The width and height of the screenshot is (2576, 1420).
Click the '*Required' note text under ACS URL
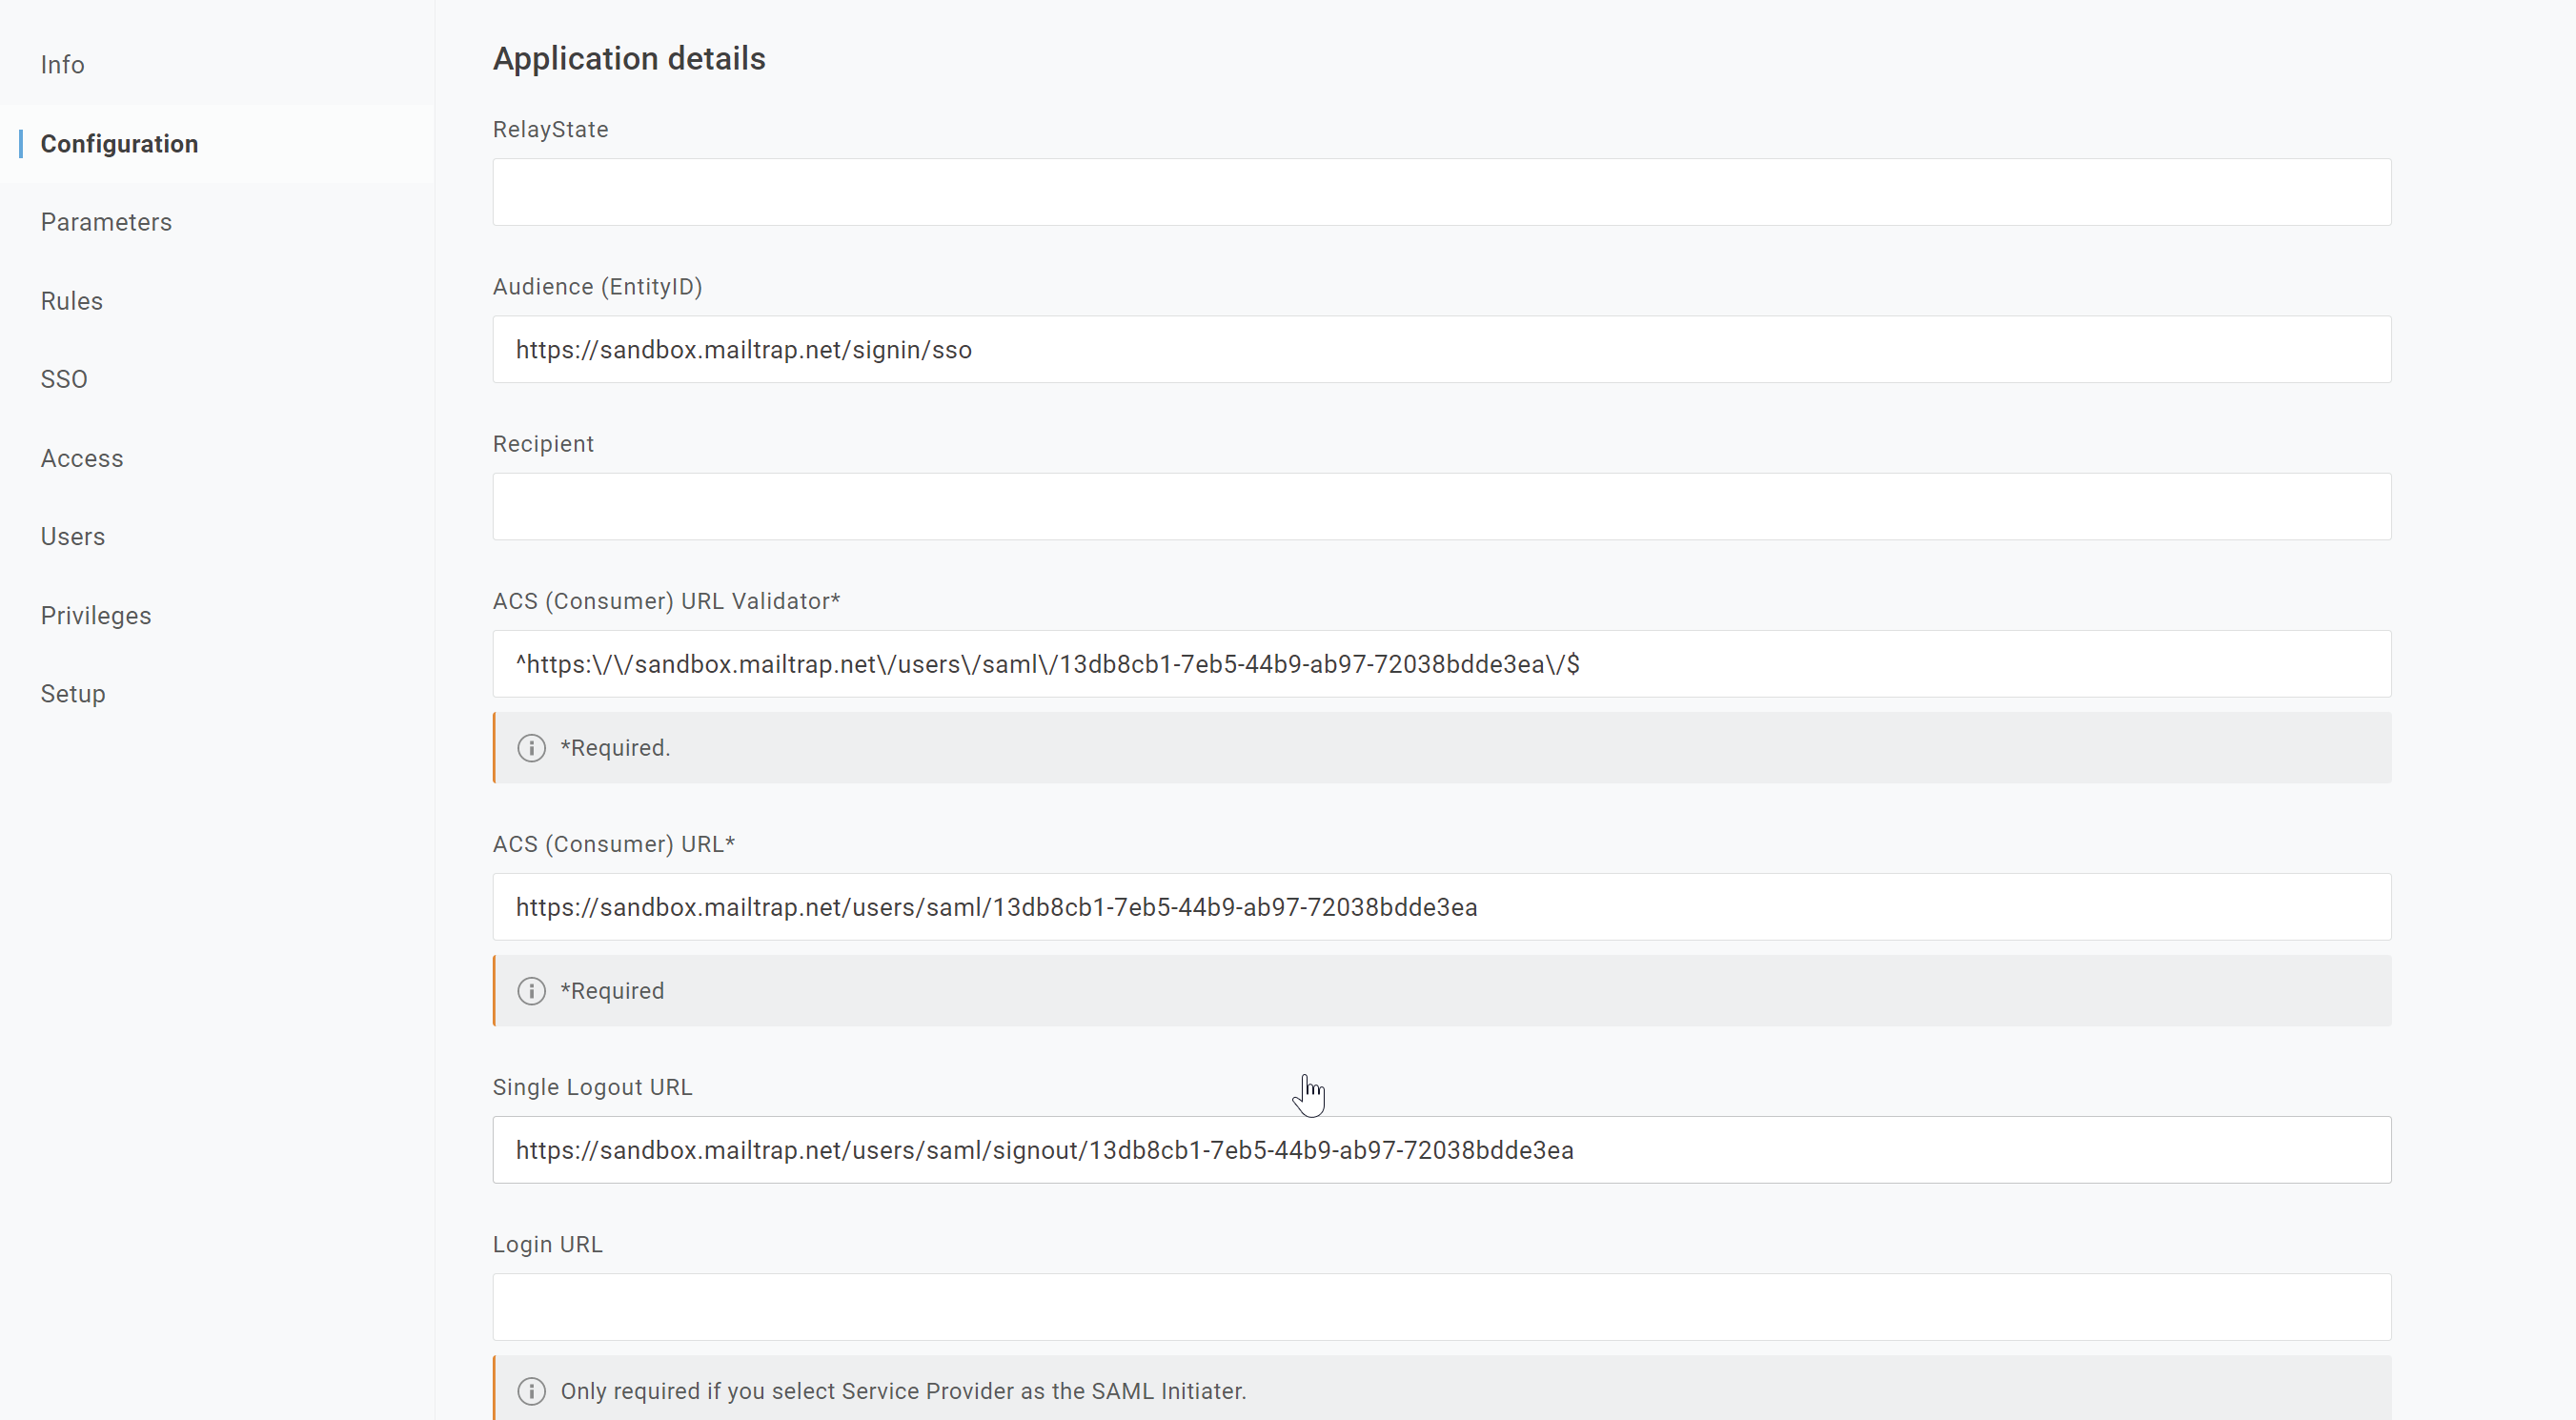612,991
